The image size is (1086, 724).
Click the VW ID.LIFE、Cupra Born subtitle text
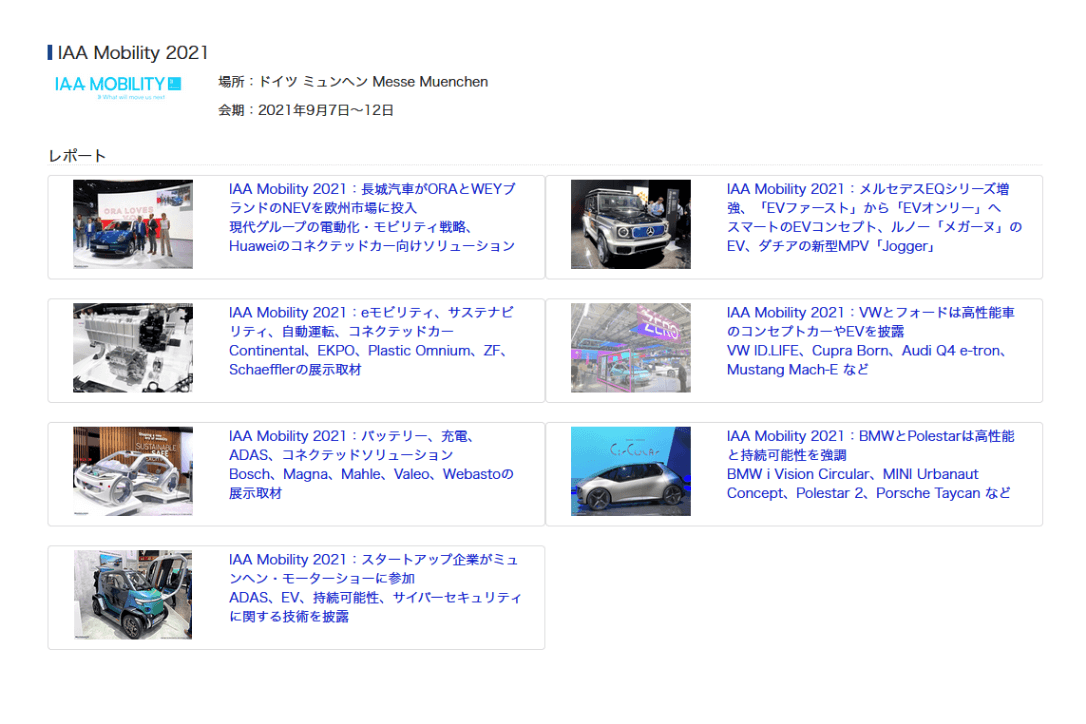pos(866,351)
